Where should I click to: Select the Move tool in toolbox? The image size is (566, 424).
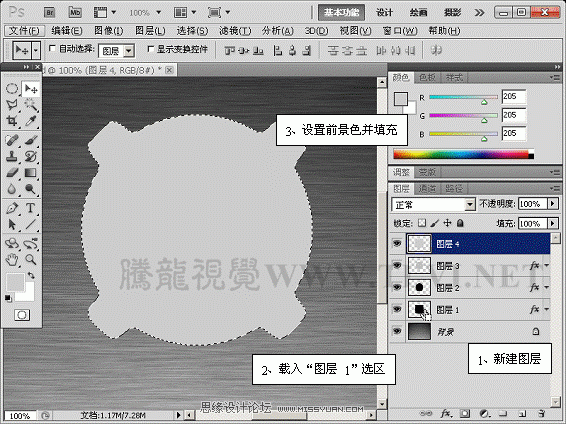pyautogui.click(x=31, y=88)
